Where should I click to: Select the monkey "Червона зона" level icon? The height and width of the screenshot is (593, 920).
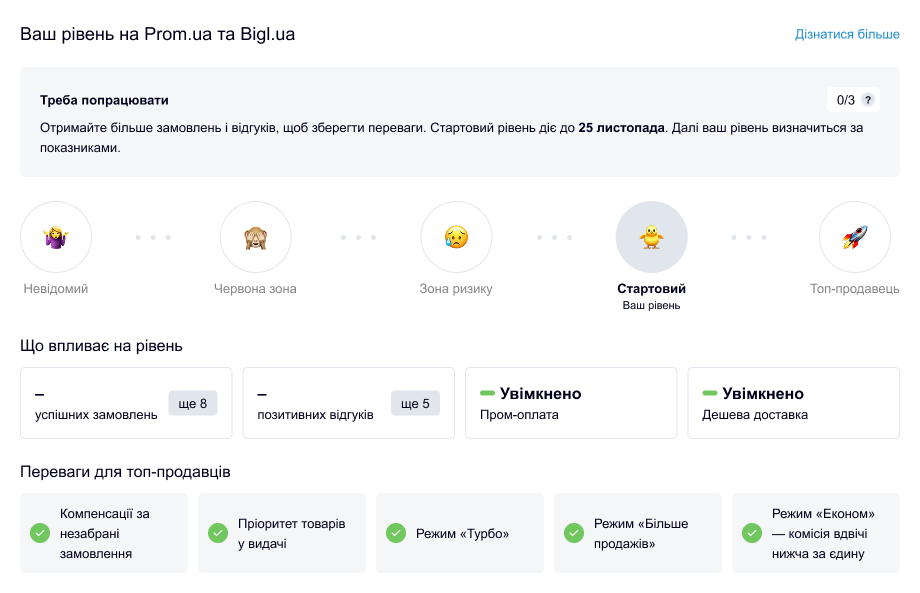(x=255, y=237)
